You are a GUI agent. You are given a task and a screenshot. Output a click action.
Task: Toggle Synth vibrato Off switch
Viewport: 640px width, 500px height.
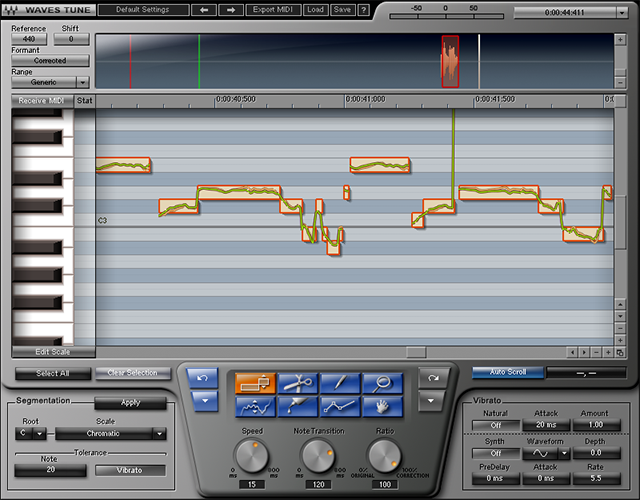point(496,453)
